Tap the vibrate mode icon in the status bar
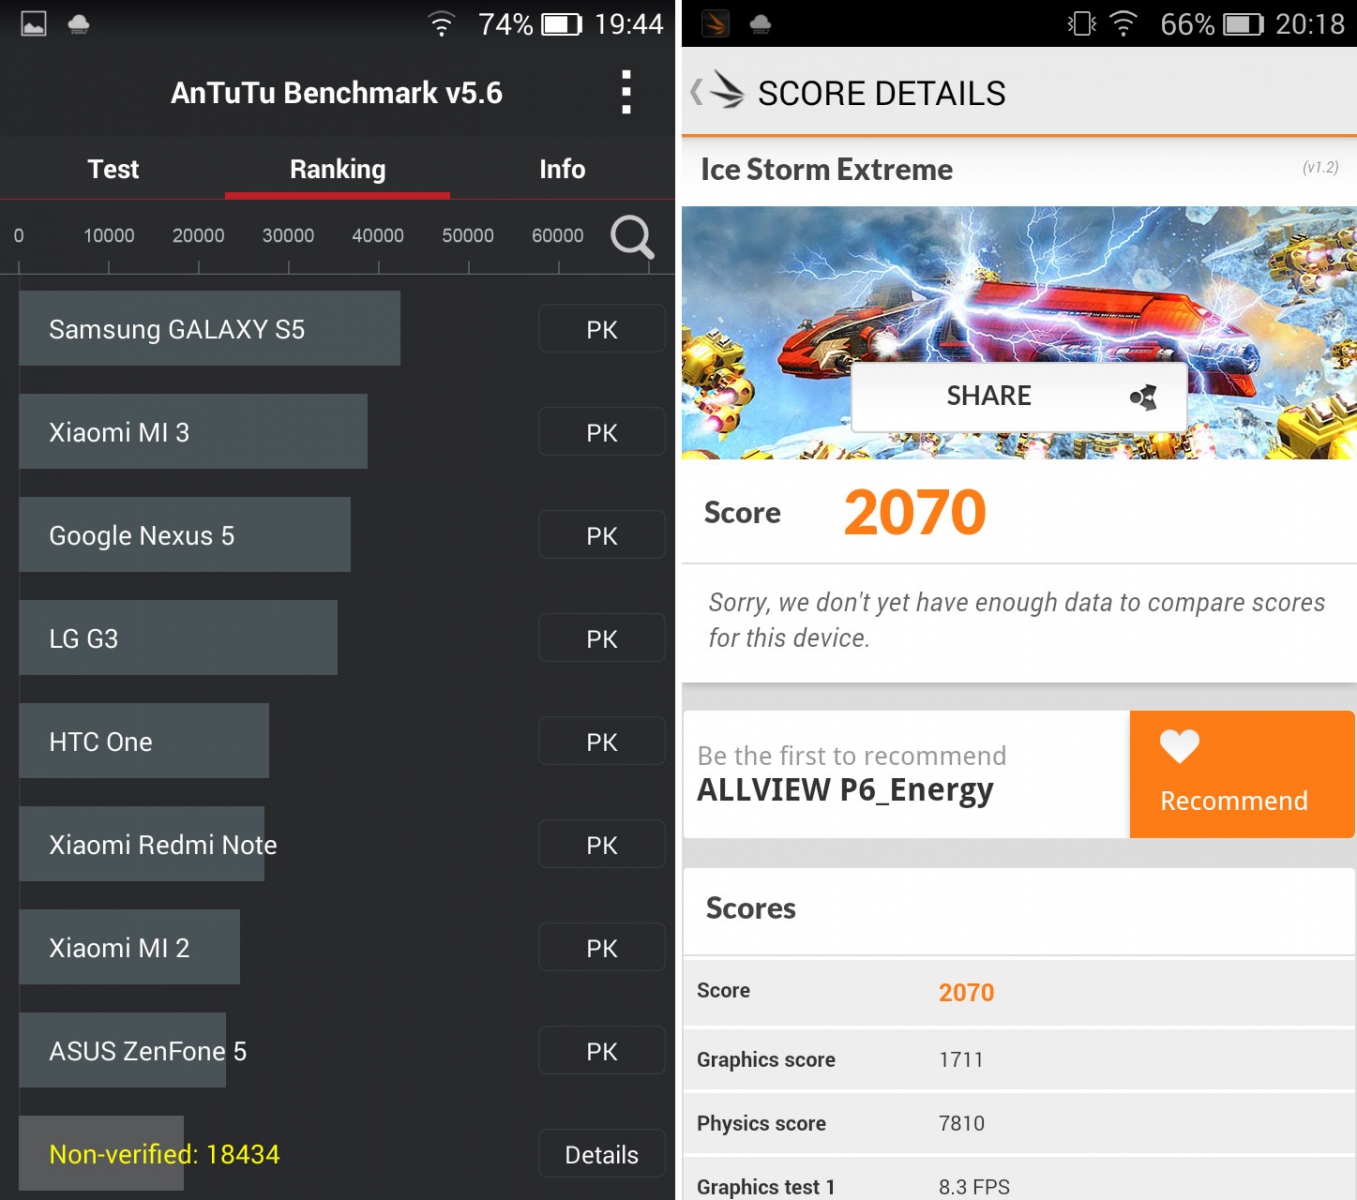1357x1200 pixels. tap(1082, 24)
